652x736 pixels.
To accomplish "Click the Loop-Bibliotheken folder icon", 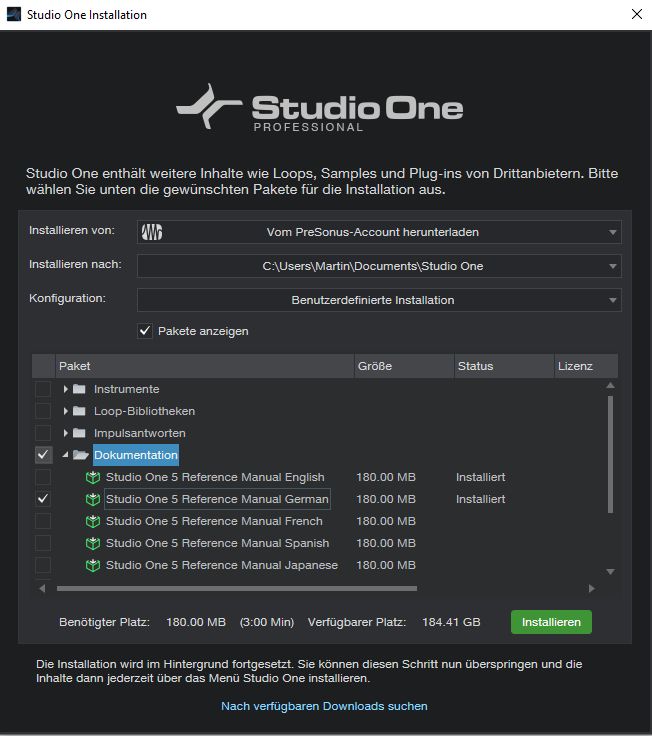I will point(79,411).
